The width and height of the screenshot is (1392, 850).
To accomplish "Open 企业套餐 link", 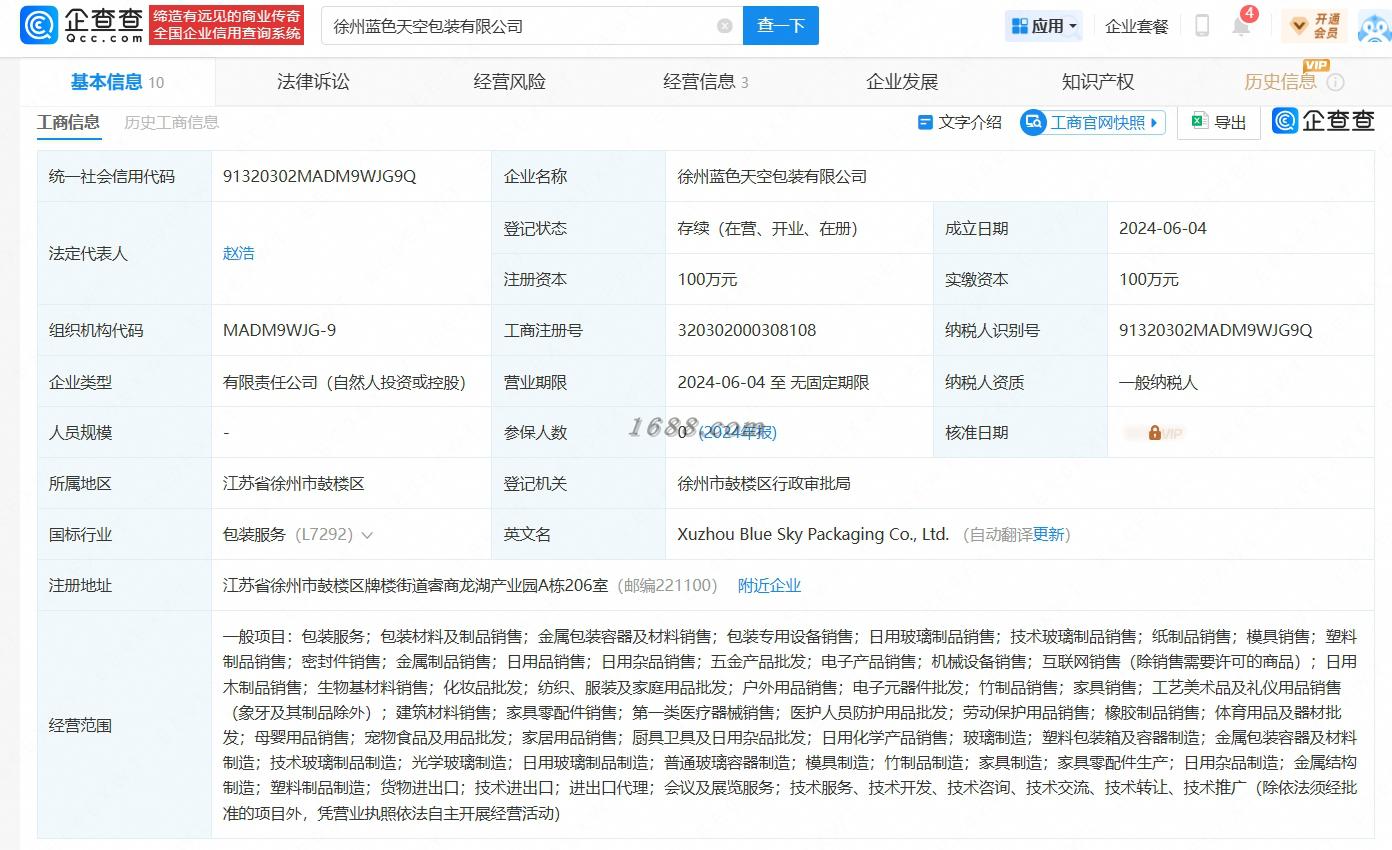I will tap(1137, 26).
